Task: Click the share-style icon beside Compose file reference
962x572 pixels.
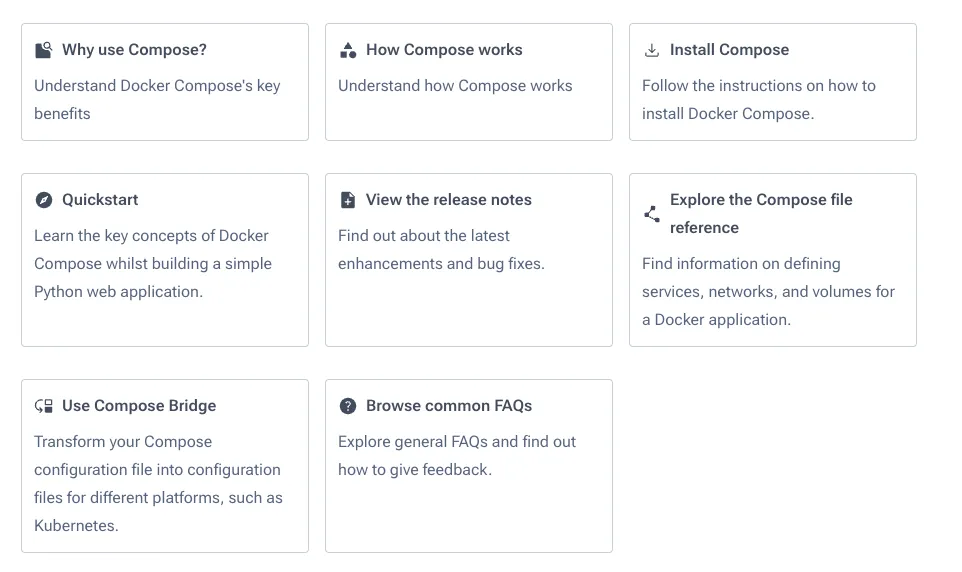Action: [652, 214]
